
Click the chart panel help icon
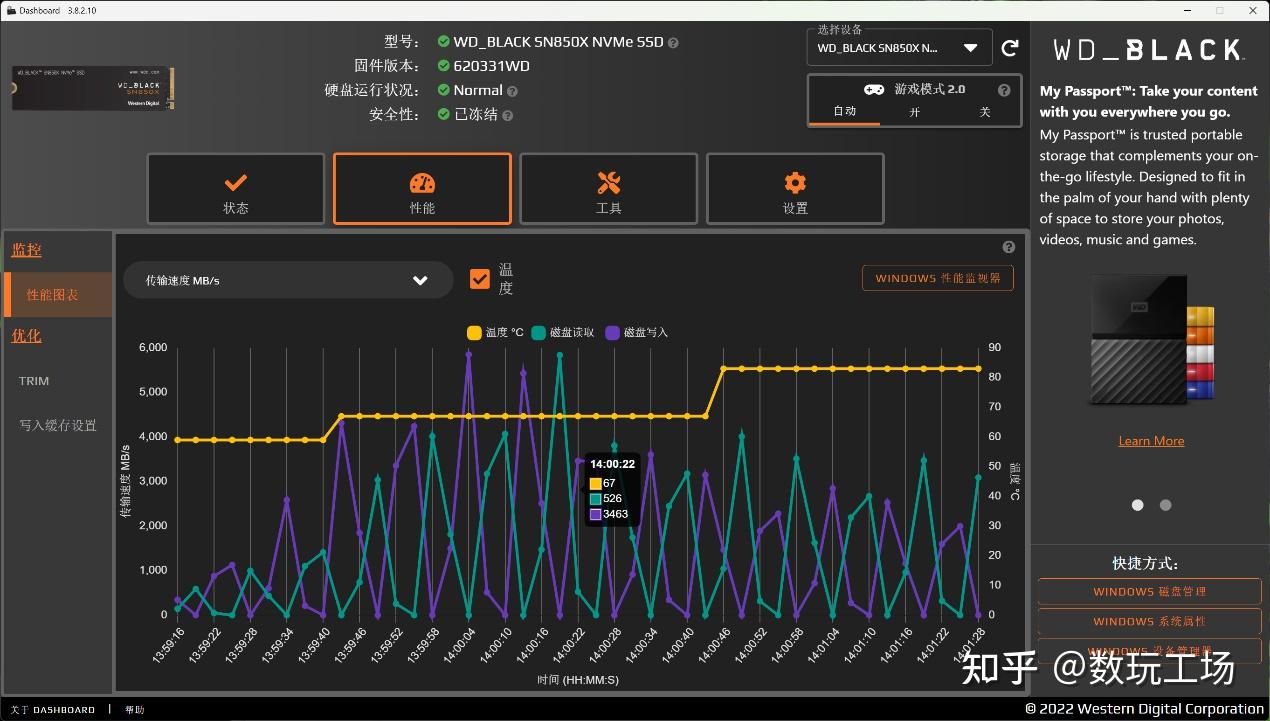click(1008, 247)
